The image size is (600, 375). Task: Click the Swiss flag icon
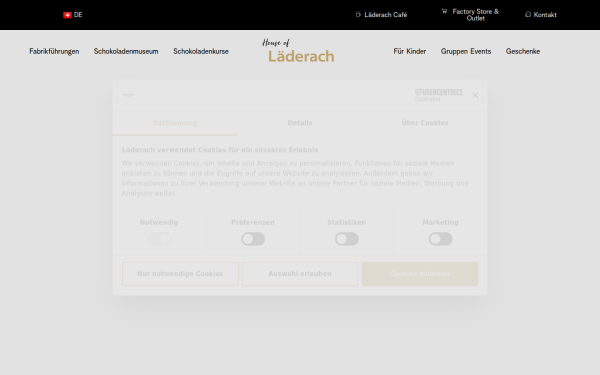pos(67,15)
